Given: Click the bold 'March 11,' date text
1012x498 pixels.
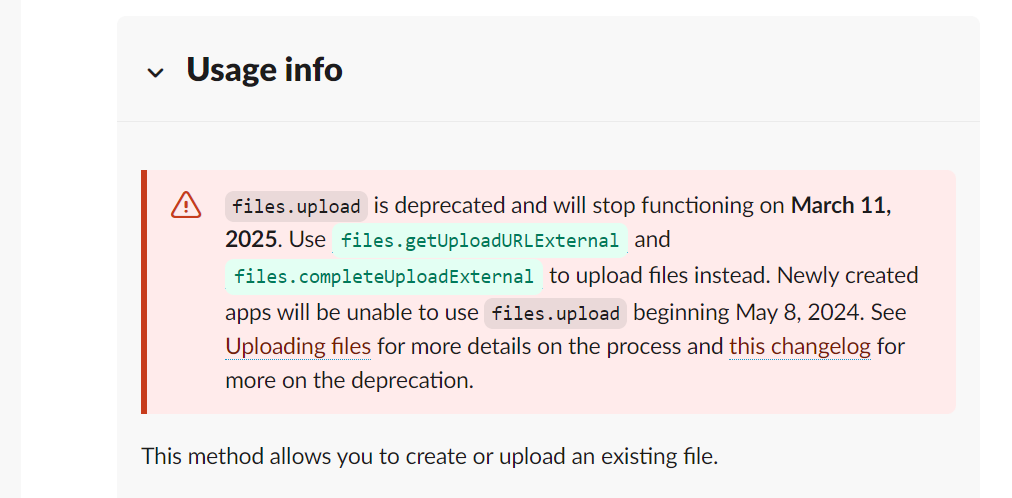Looking at the screenshot, I should (x=842, y=206).
